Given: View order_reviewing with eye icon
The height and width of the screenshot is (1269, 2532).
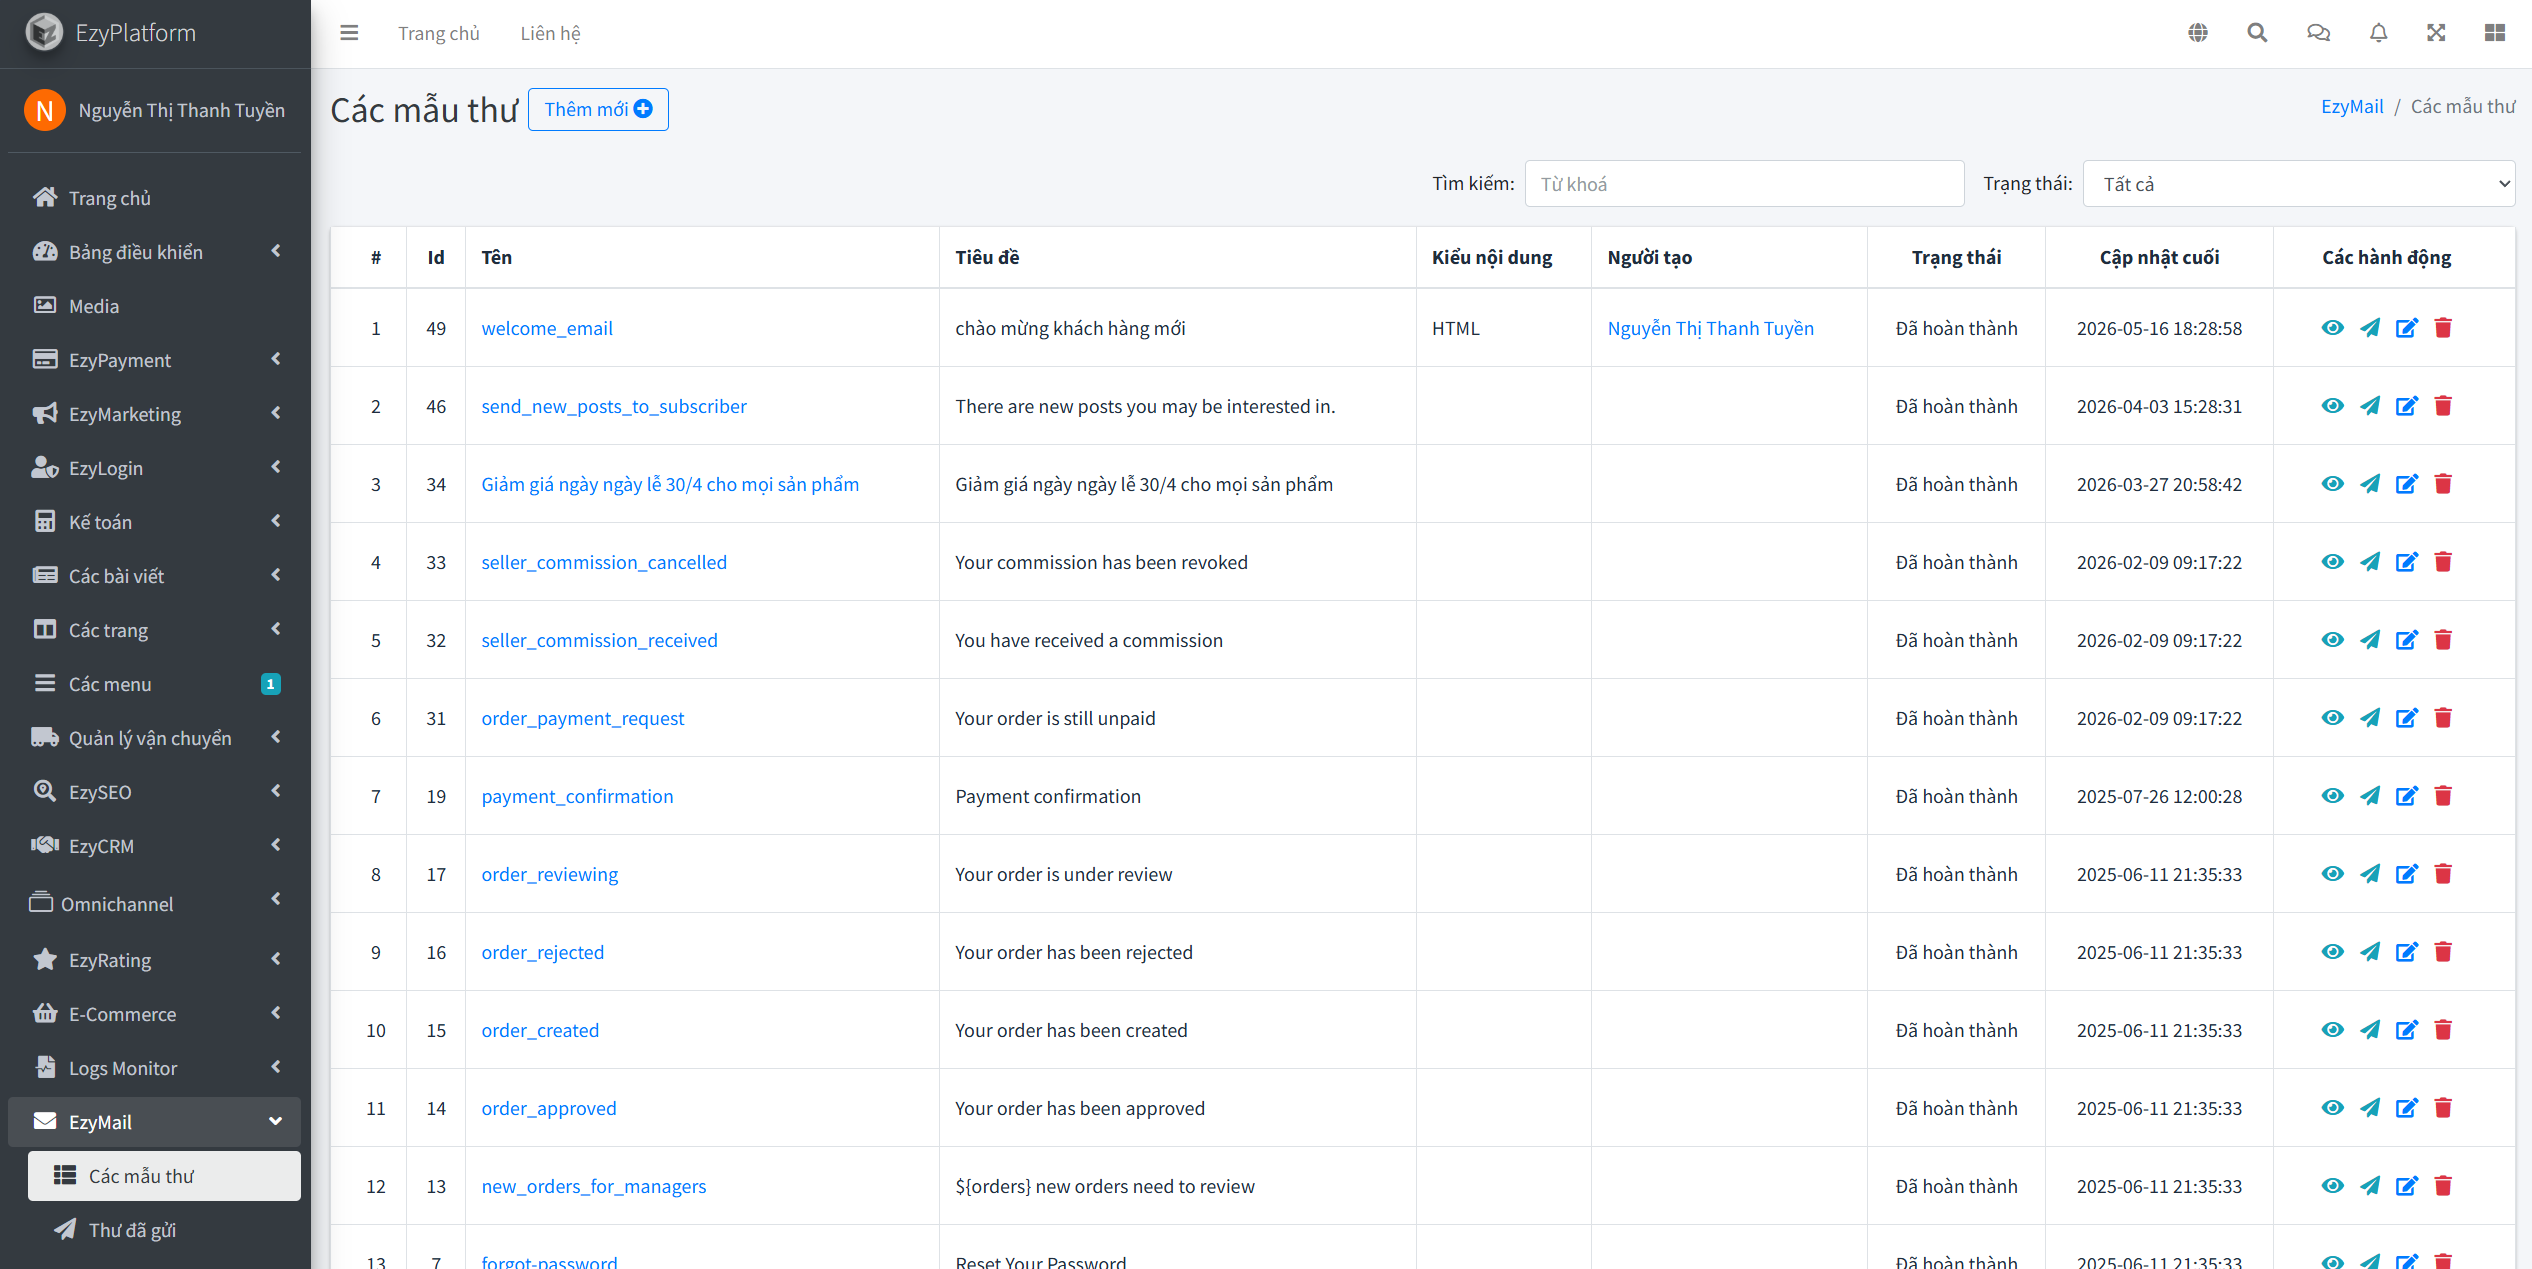Looking at the screenshot, I should (2333, 874).
